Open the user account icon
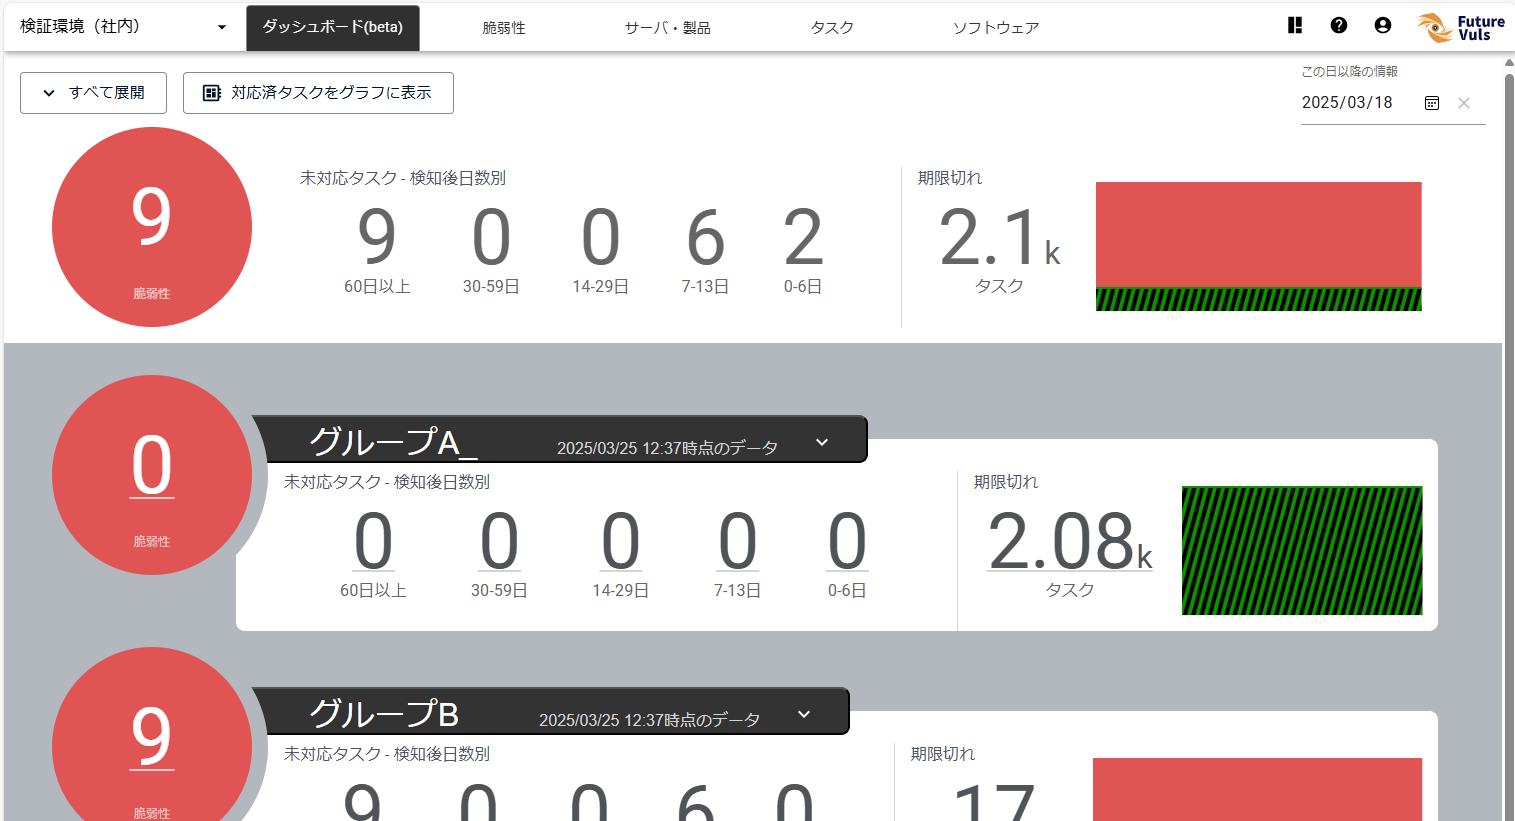Viewport: 1515px width, 821px height. click(x=1383, y=26)
